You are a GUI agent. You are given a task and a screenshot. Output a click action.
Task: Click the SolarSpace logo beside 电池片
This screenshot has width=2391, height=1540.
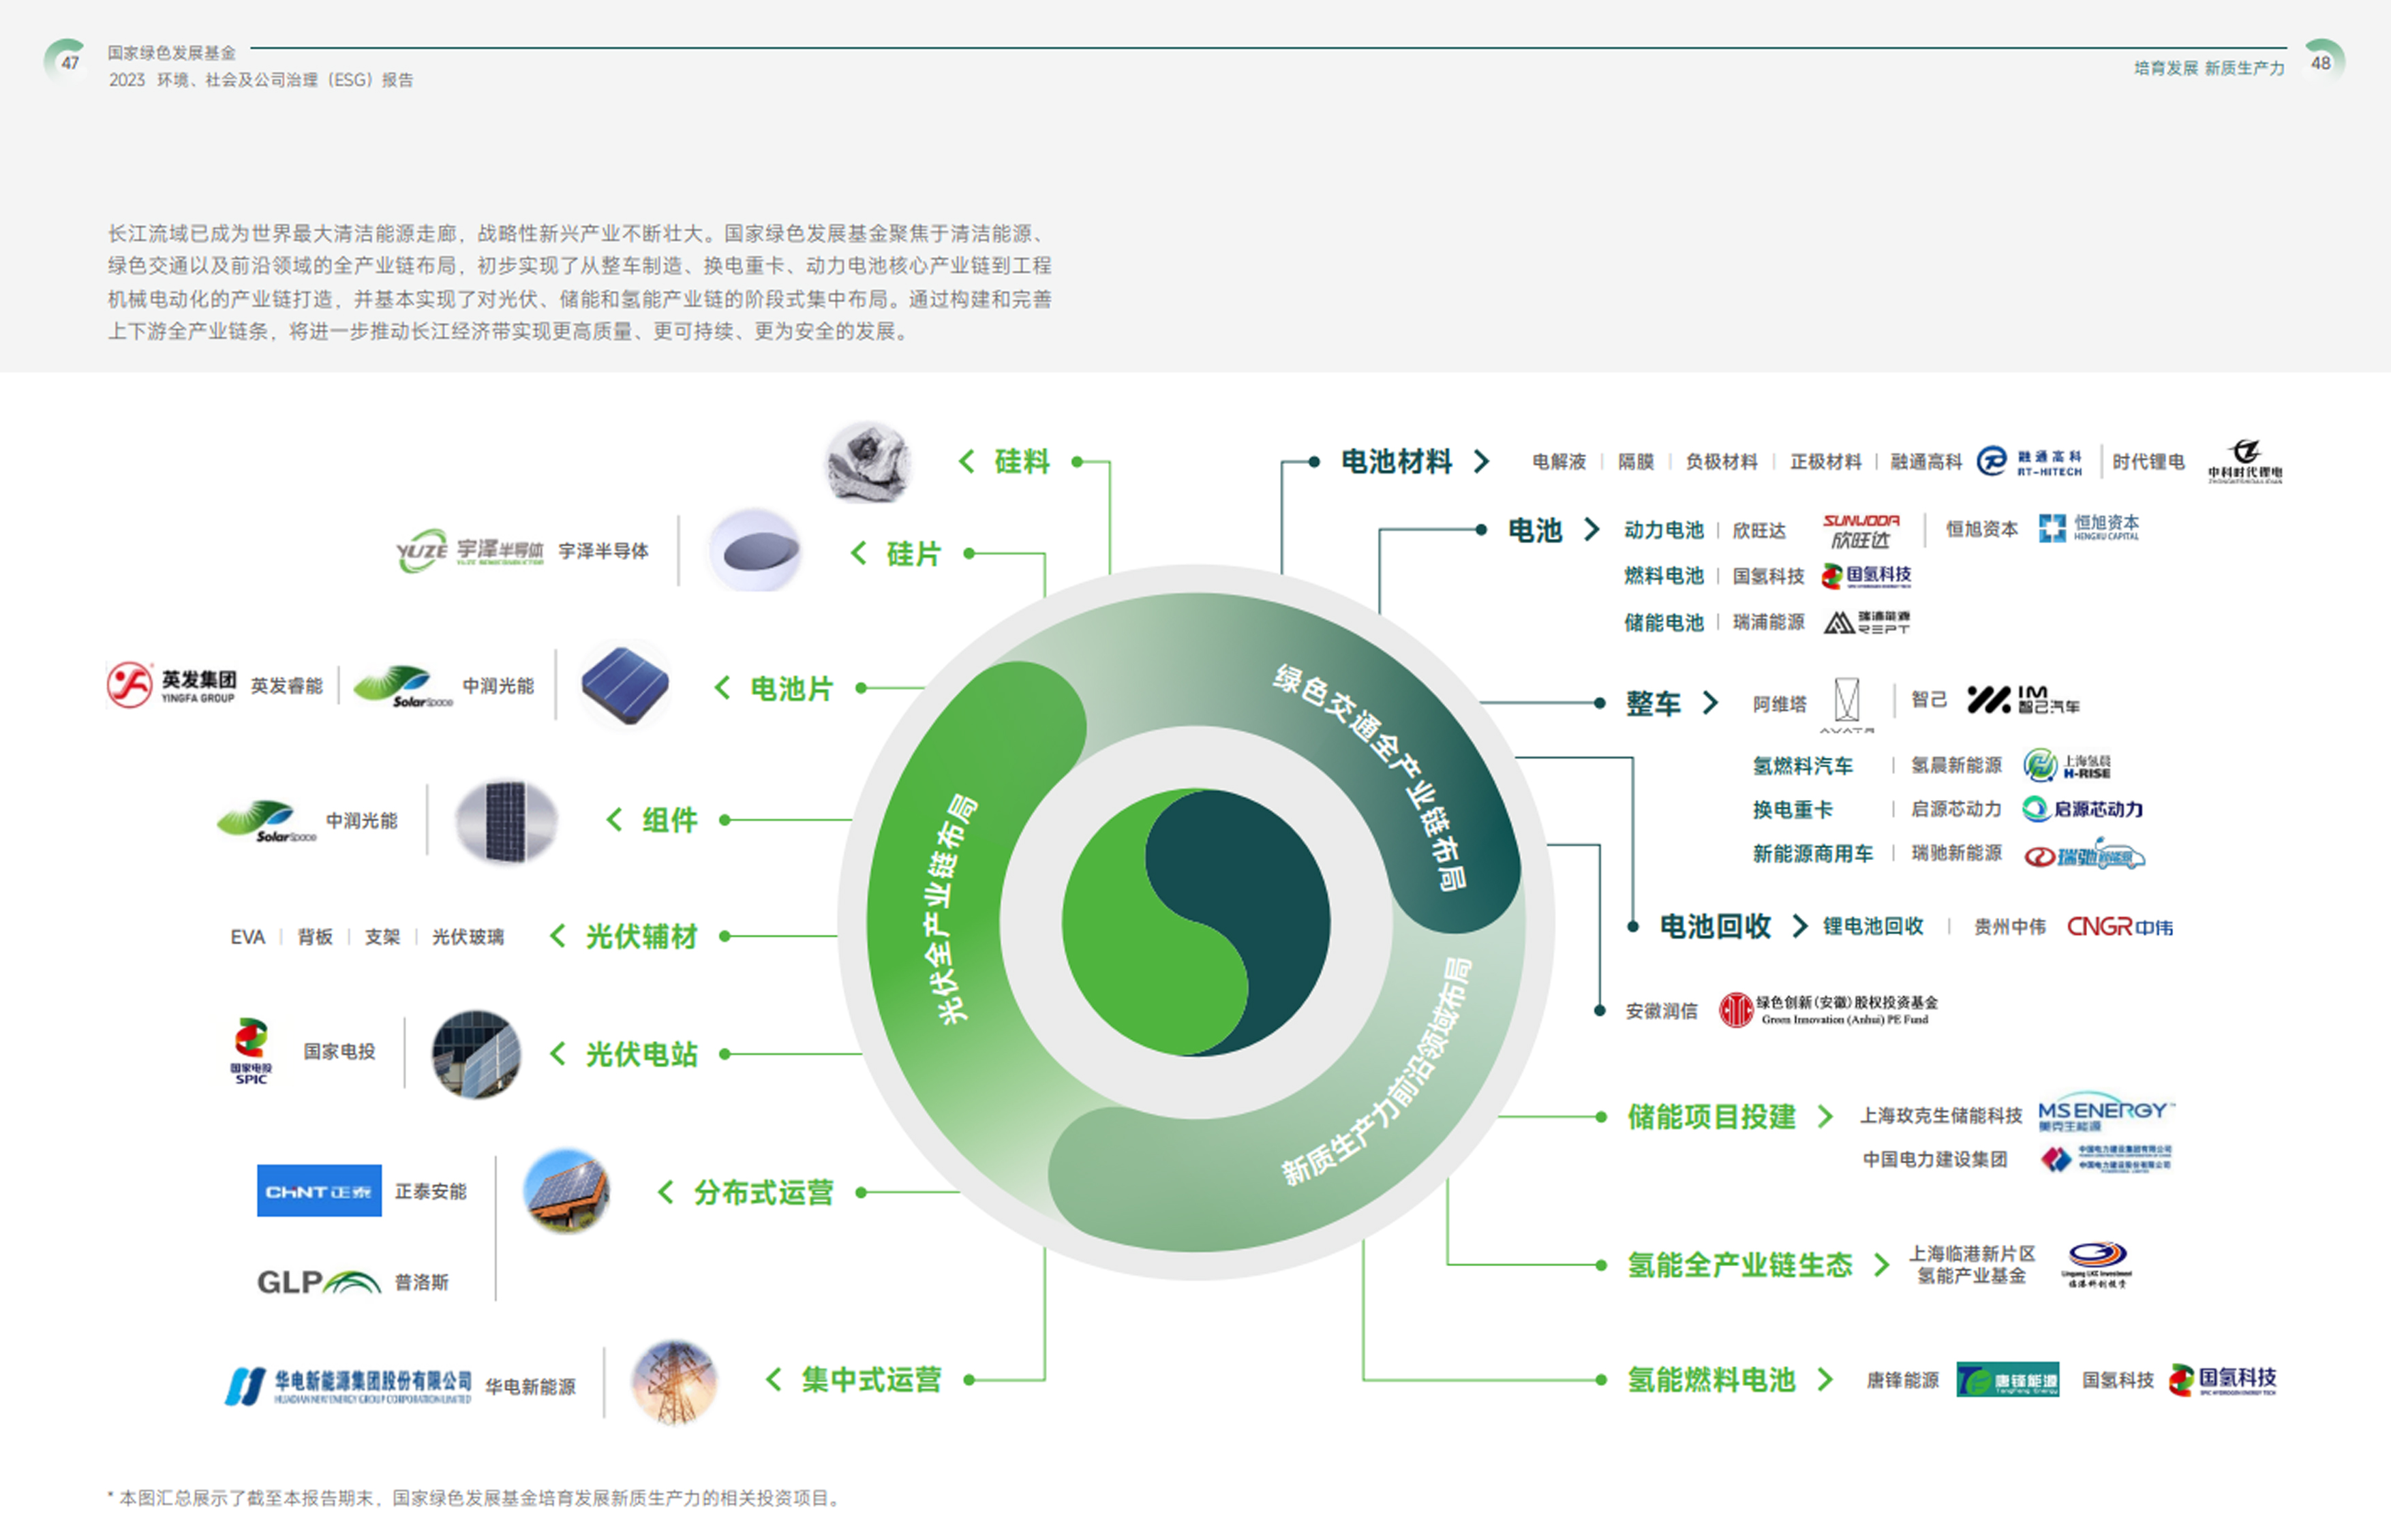click(x=403, y=686)
